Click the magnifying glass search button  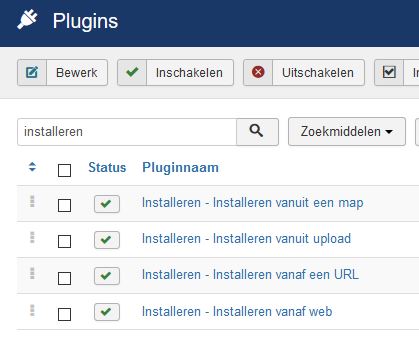coord(257,132)
